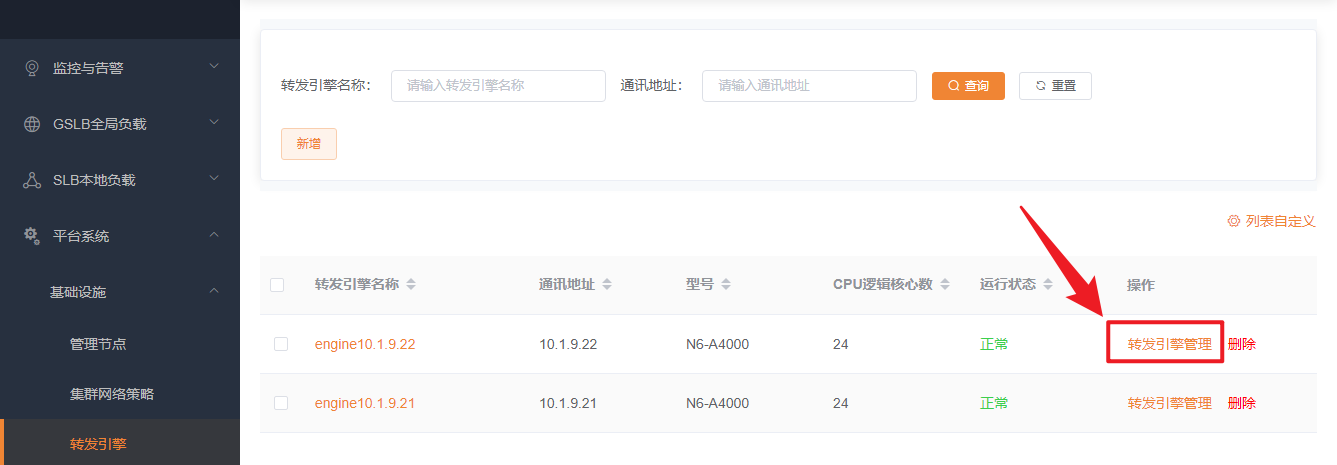Expand the GSLB全局负载 menu chevron
The image size is (1337, 465).
(x=214, y=123)
